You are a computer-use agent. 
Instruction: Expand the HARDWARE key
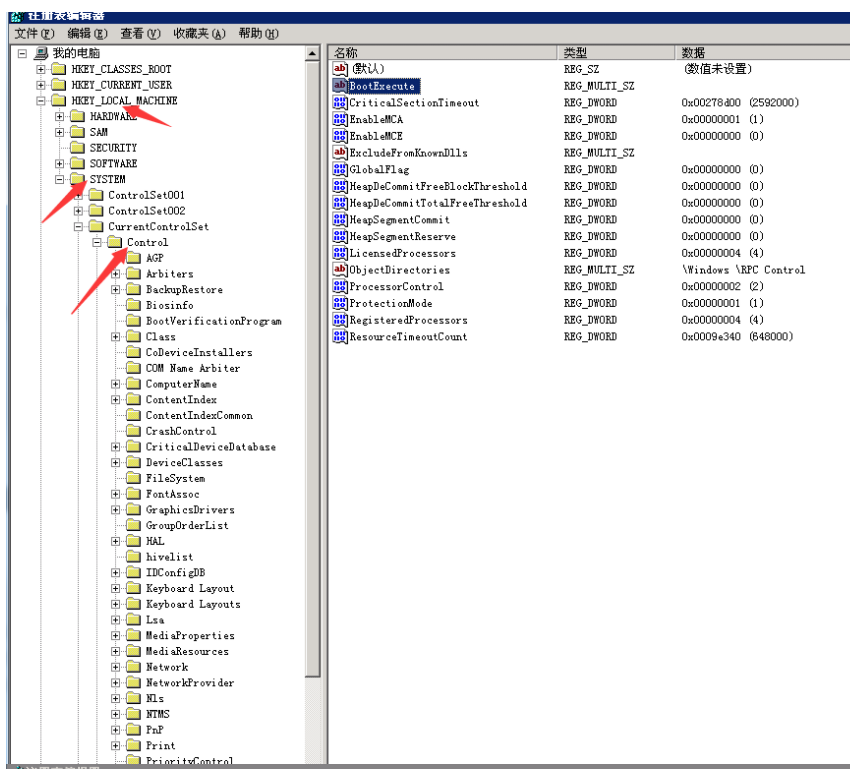[59, 117]
